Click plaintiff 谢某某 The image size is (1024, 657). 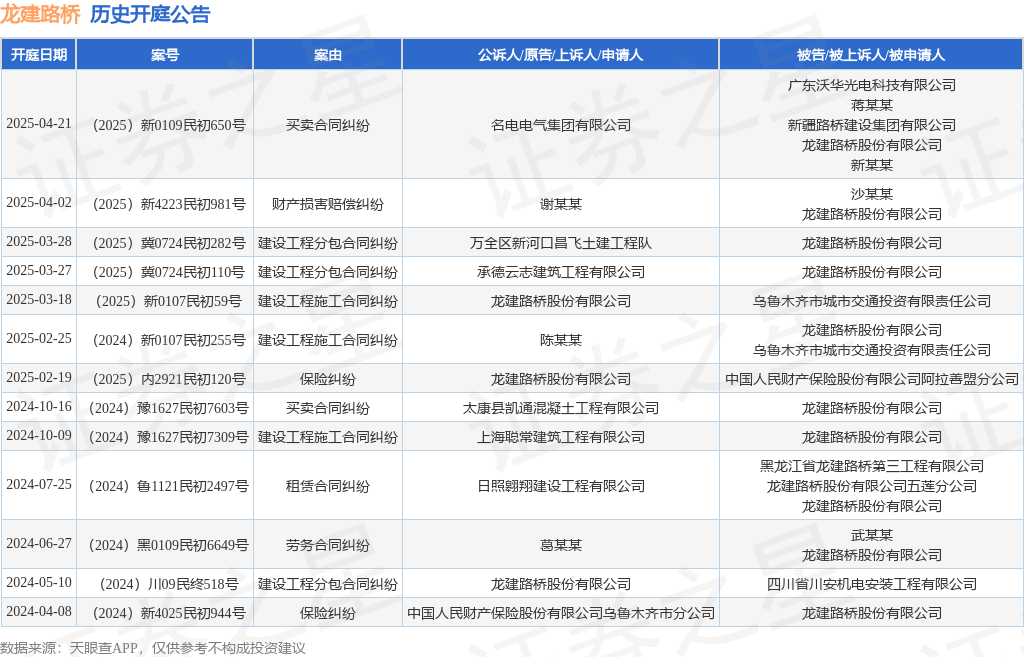[x=560, y=204]
